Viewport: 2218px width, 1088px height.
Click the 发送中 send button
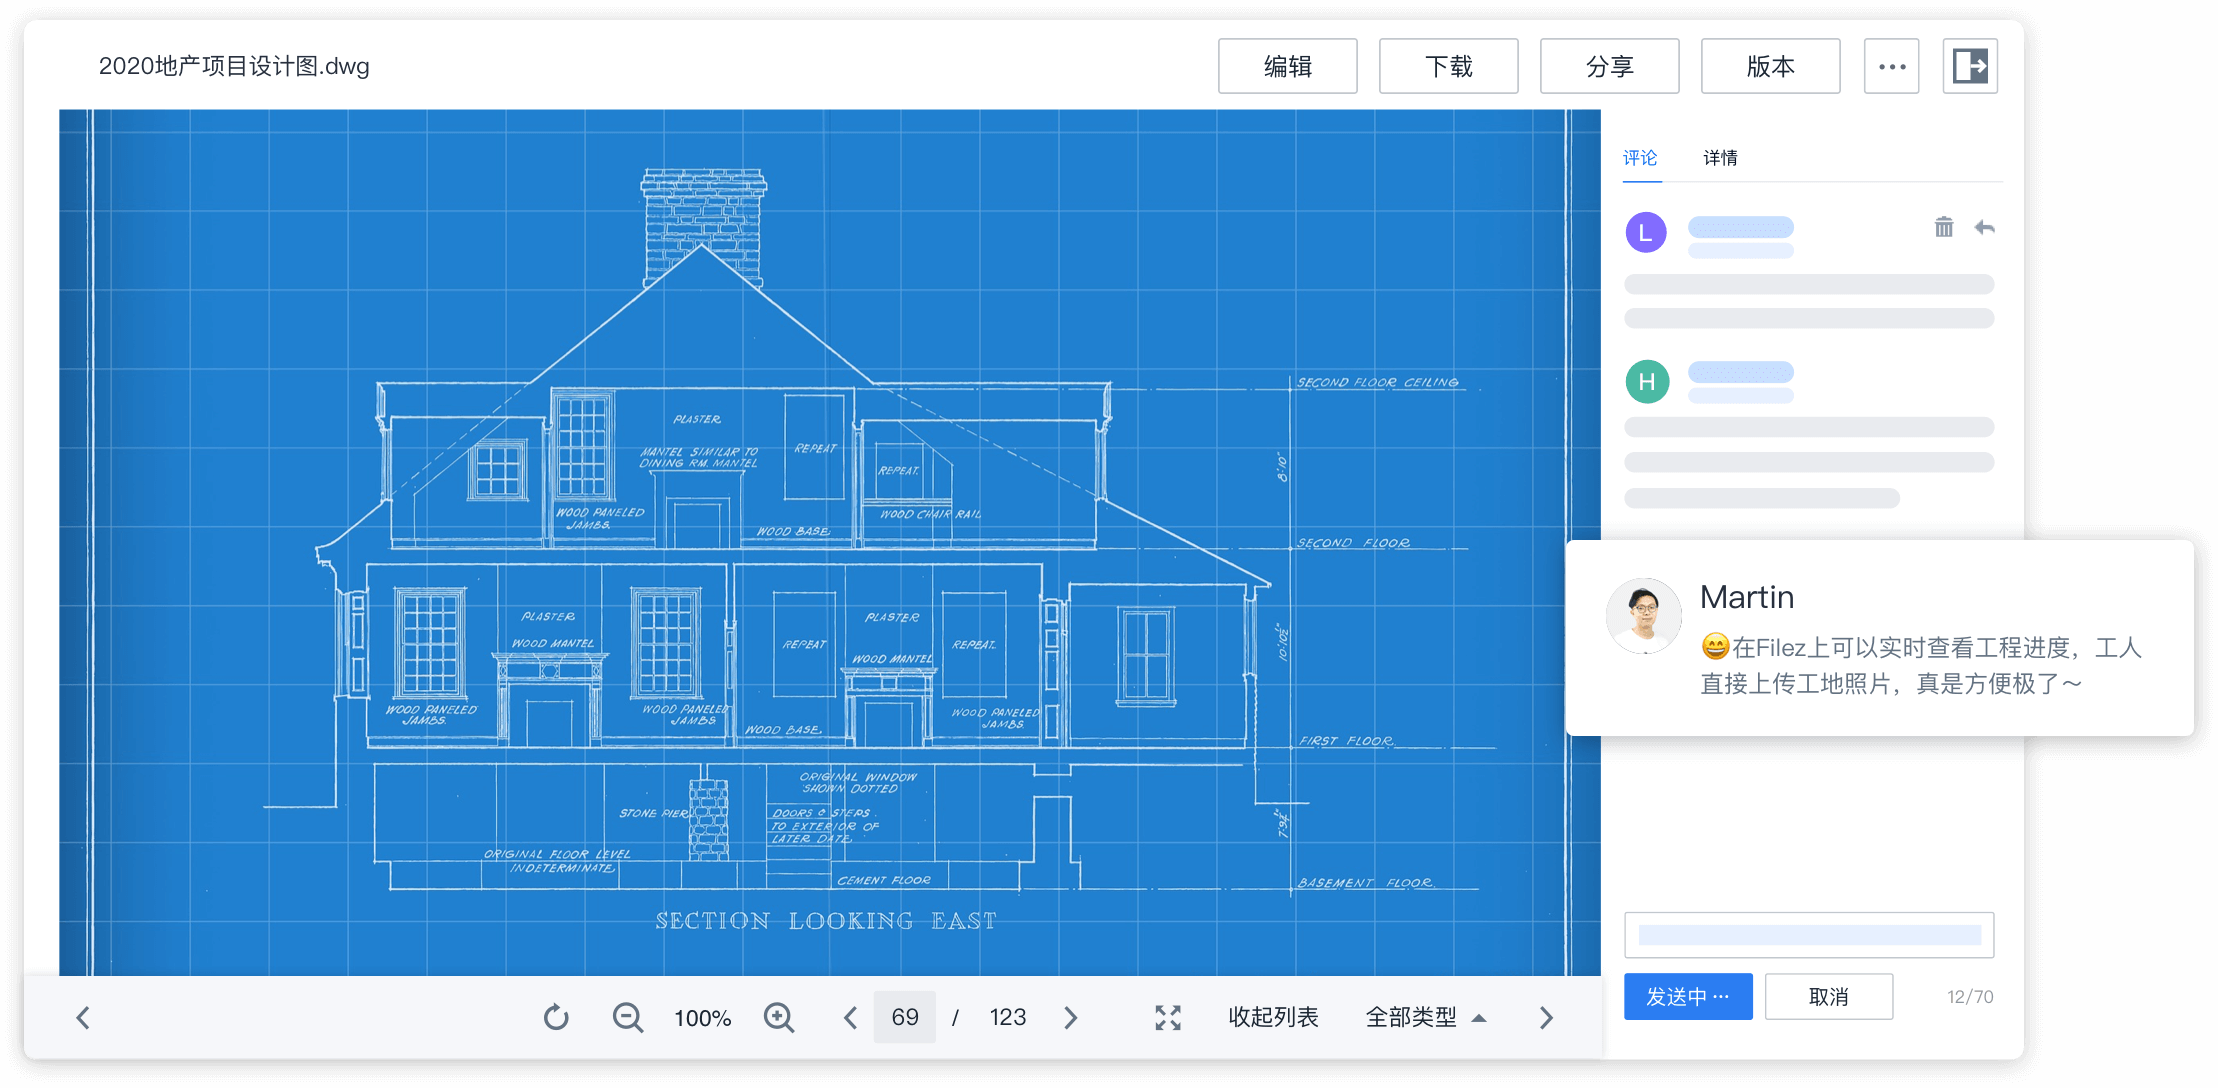click(x=1688, y=996)
